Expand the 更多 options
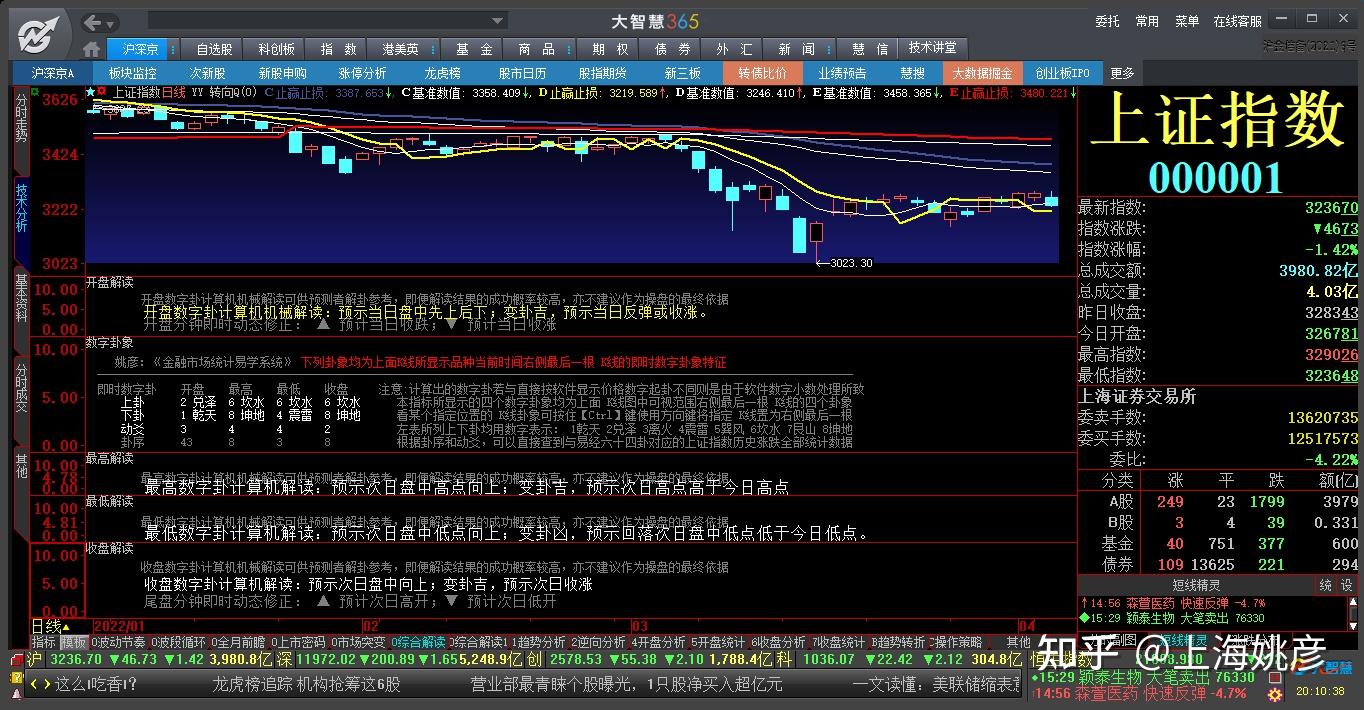Screen dimensions: 1364x710 click(x=1122, y=73)
